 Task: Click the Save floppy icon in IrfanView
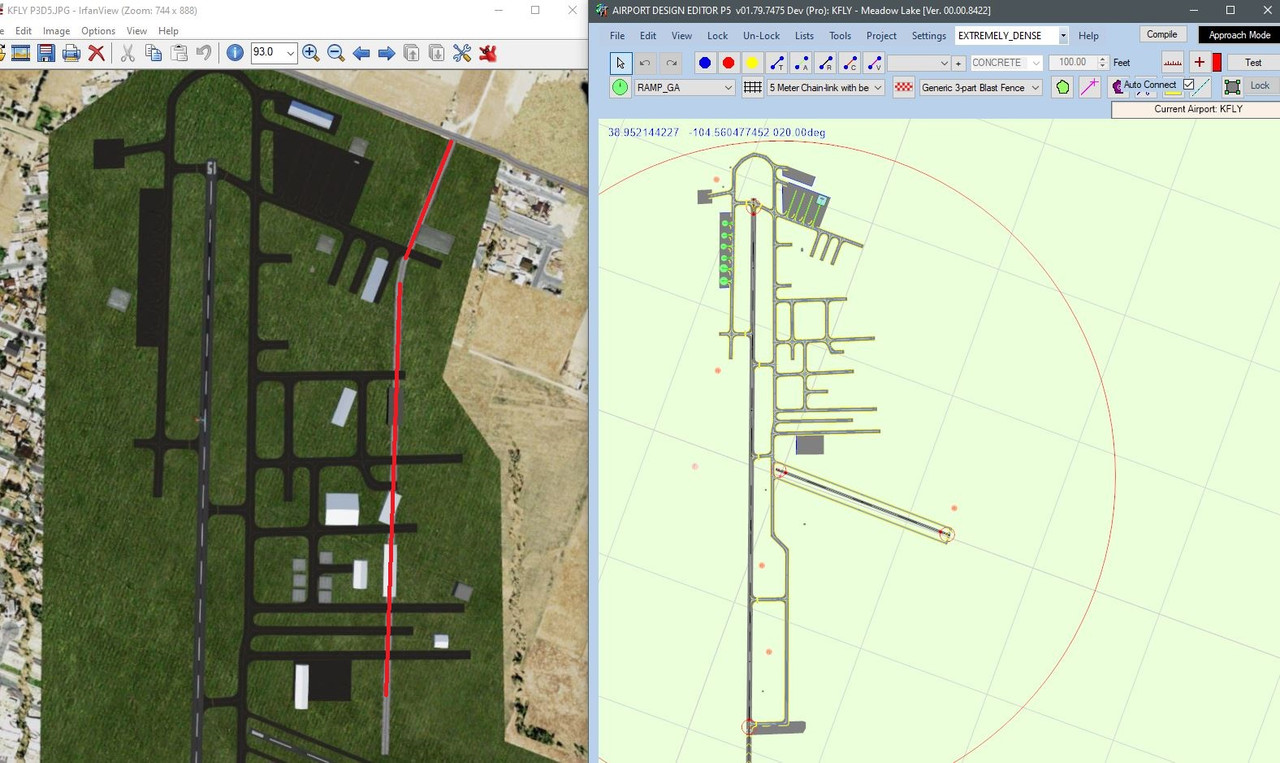click(x=46, y=53)
